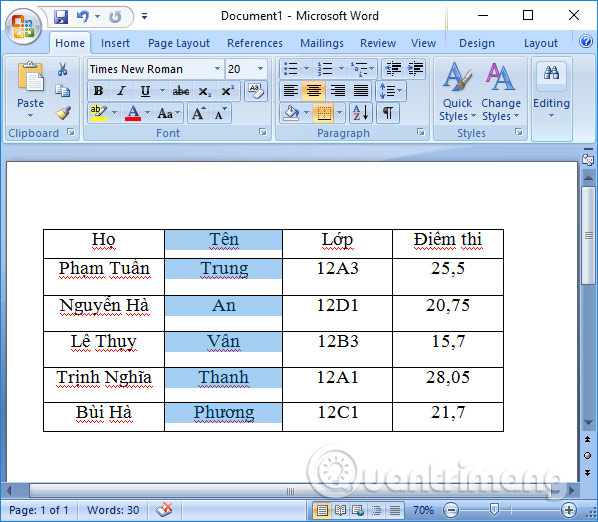Image resolution: width=598 pixels, height=522 pixels.
Task: Click the Increase Indent icon
Action: click(415, 69)
